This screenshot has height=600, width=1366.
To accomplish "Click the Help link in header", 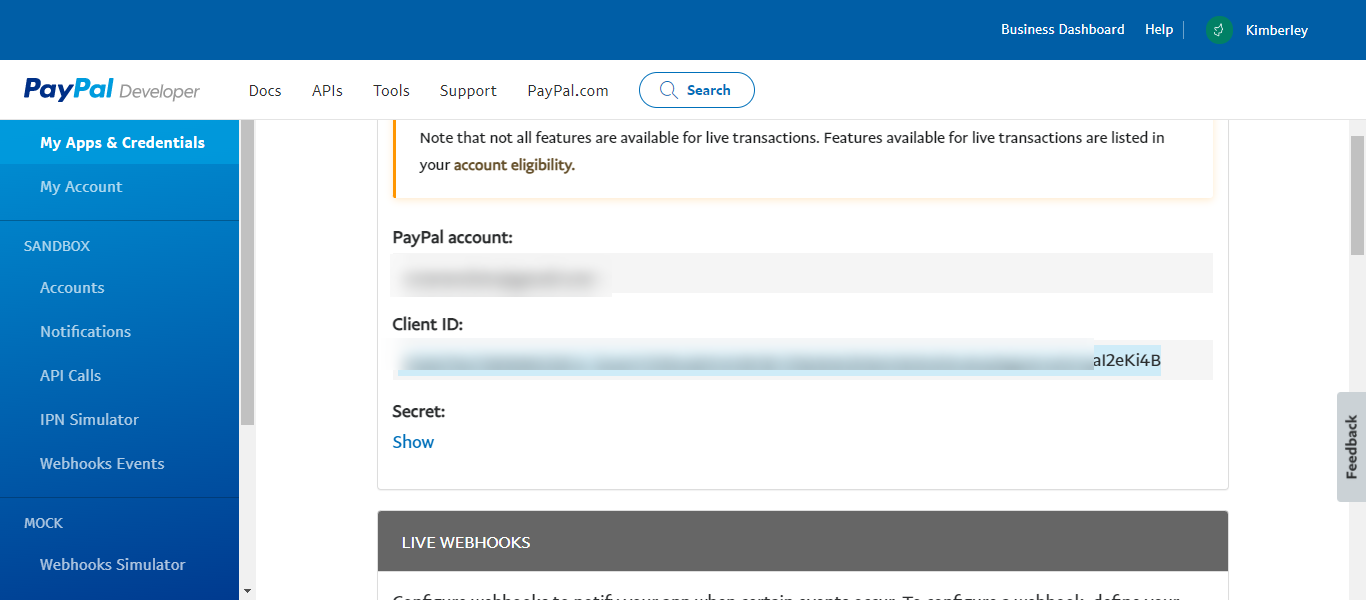I will point(1159,30).
